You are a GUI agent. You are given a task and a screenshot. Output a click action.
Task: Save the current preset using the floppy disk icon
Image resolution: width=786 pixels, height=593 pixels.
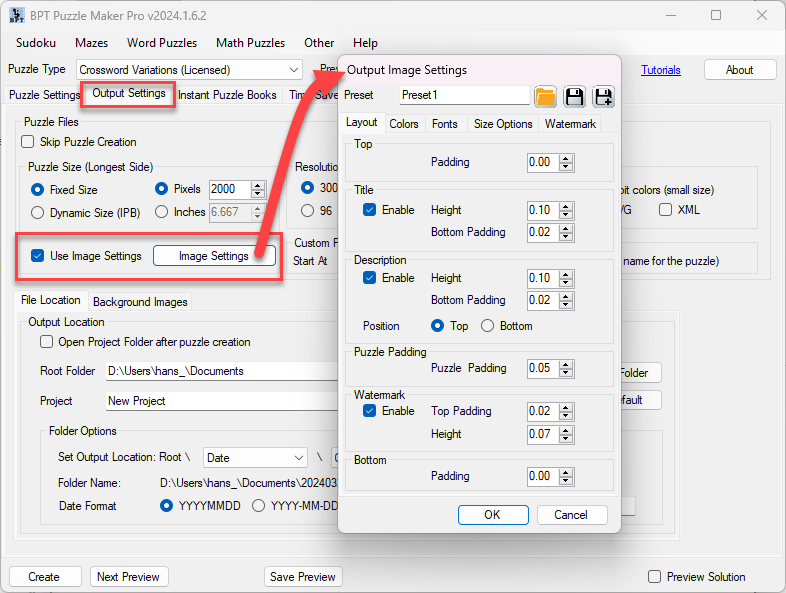574,96
